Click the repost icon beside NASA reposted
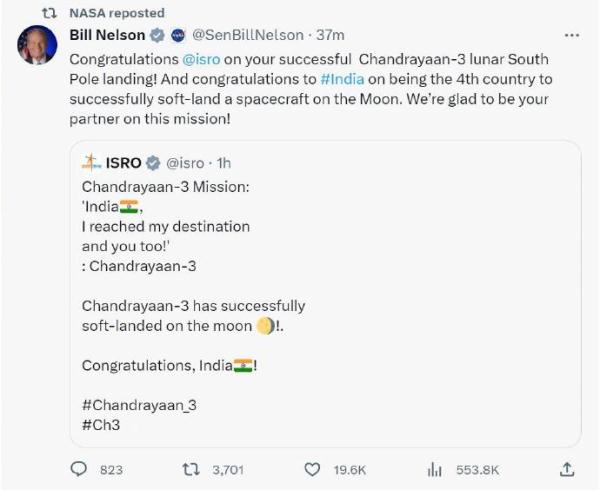 (x=52, y=12)
